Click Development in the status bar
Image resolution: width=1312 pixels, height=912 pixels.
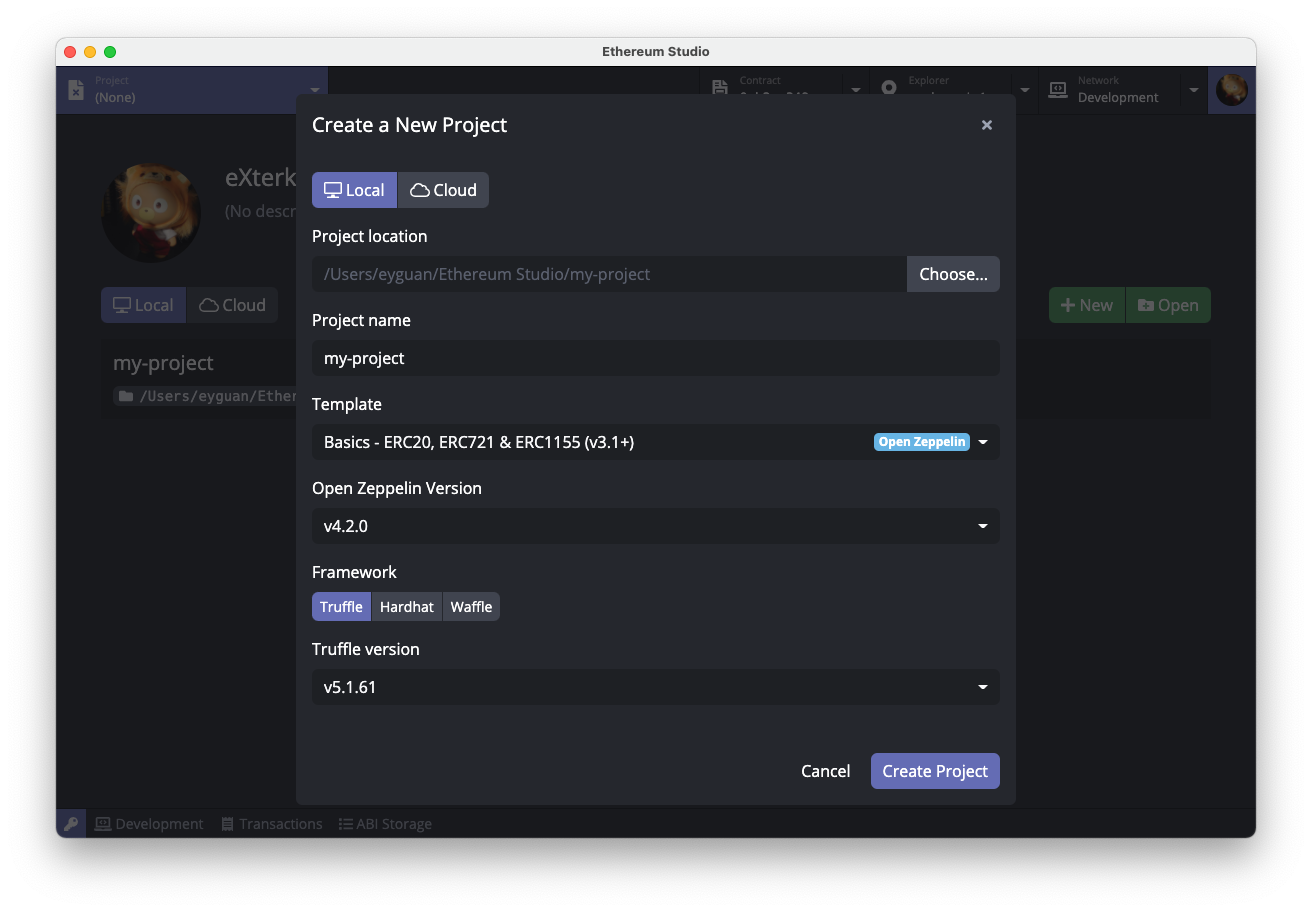click(x=149, y=824)
